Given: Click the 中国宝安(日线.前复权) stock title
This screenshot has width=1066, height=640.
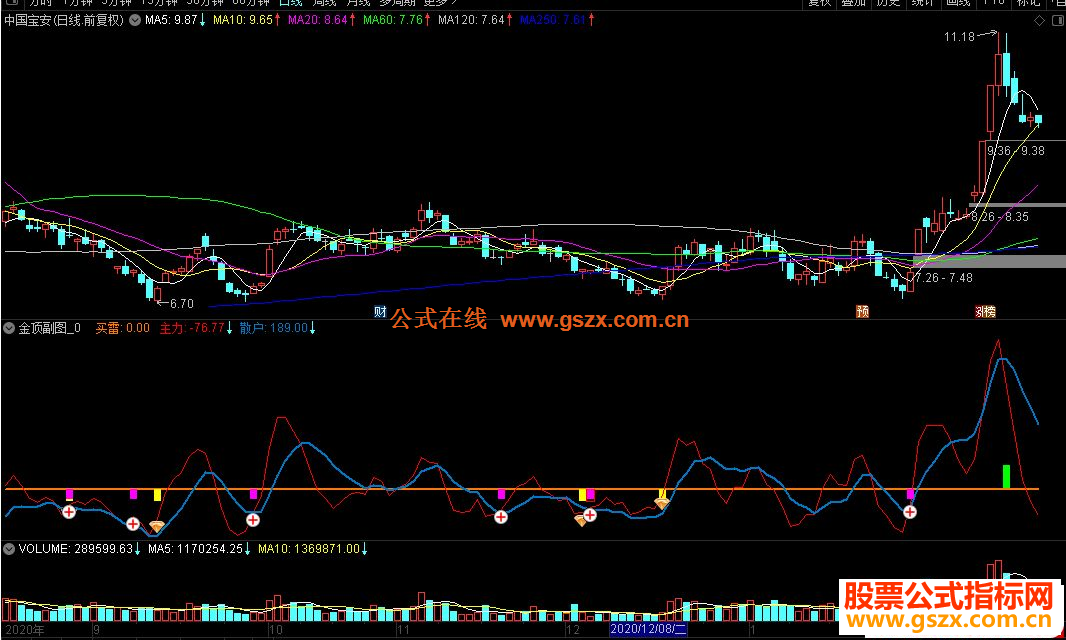Looking at the screenshot, I should point(65,20).
